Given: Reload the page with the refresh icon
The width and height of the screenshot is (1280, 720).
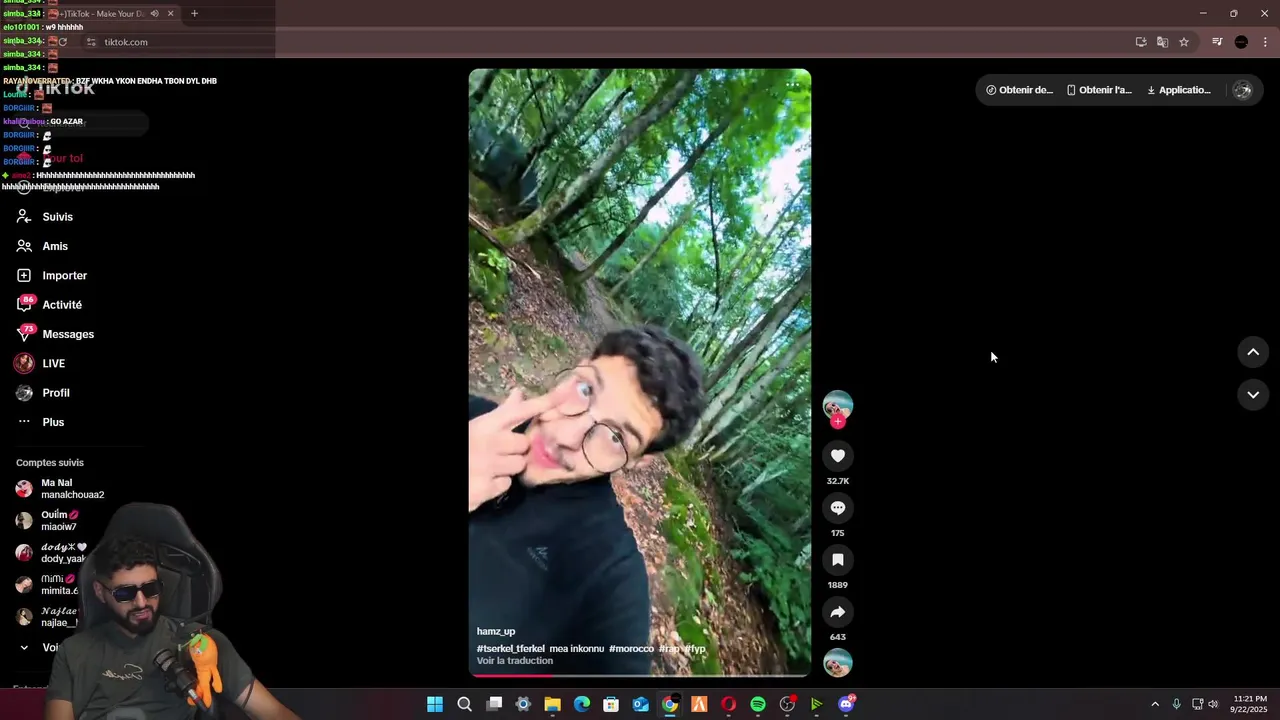Looking at the screenshot, I should click(x=63, y=42).
